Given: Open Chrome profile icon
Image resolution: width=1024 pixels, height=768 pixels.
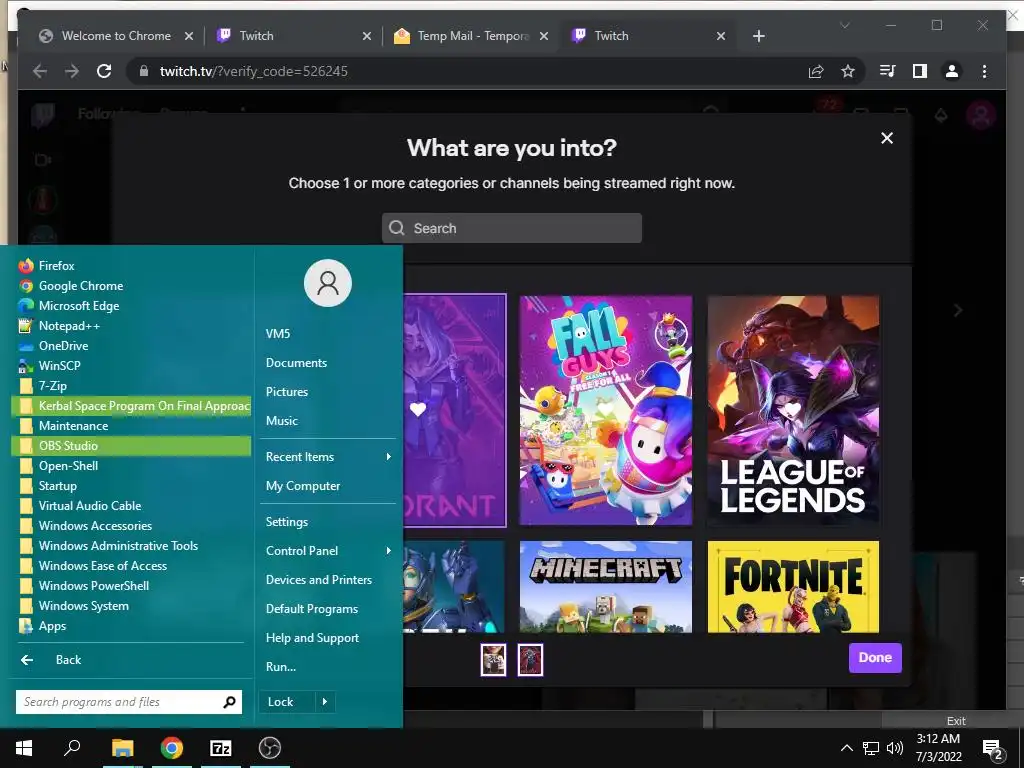Looking at the screenshot, I should pos(952,71).
